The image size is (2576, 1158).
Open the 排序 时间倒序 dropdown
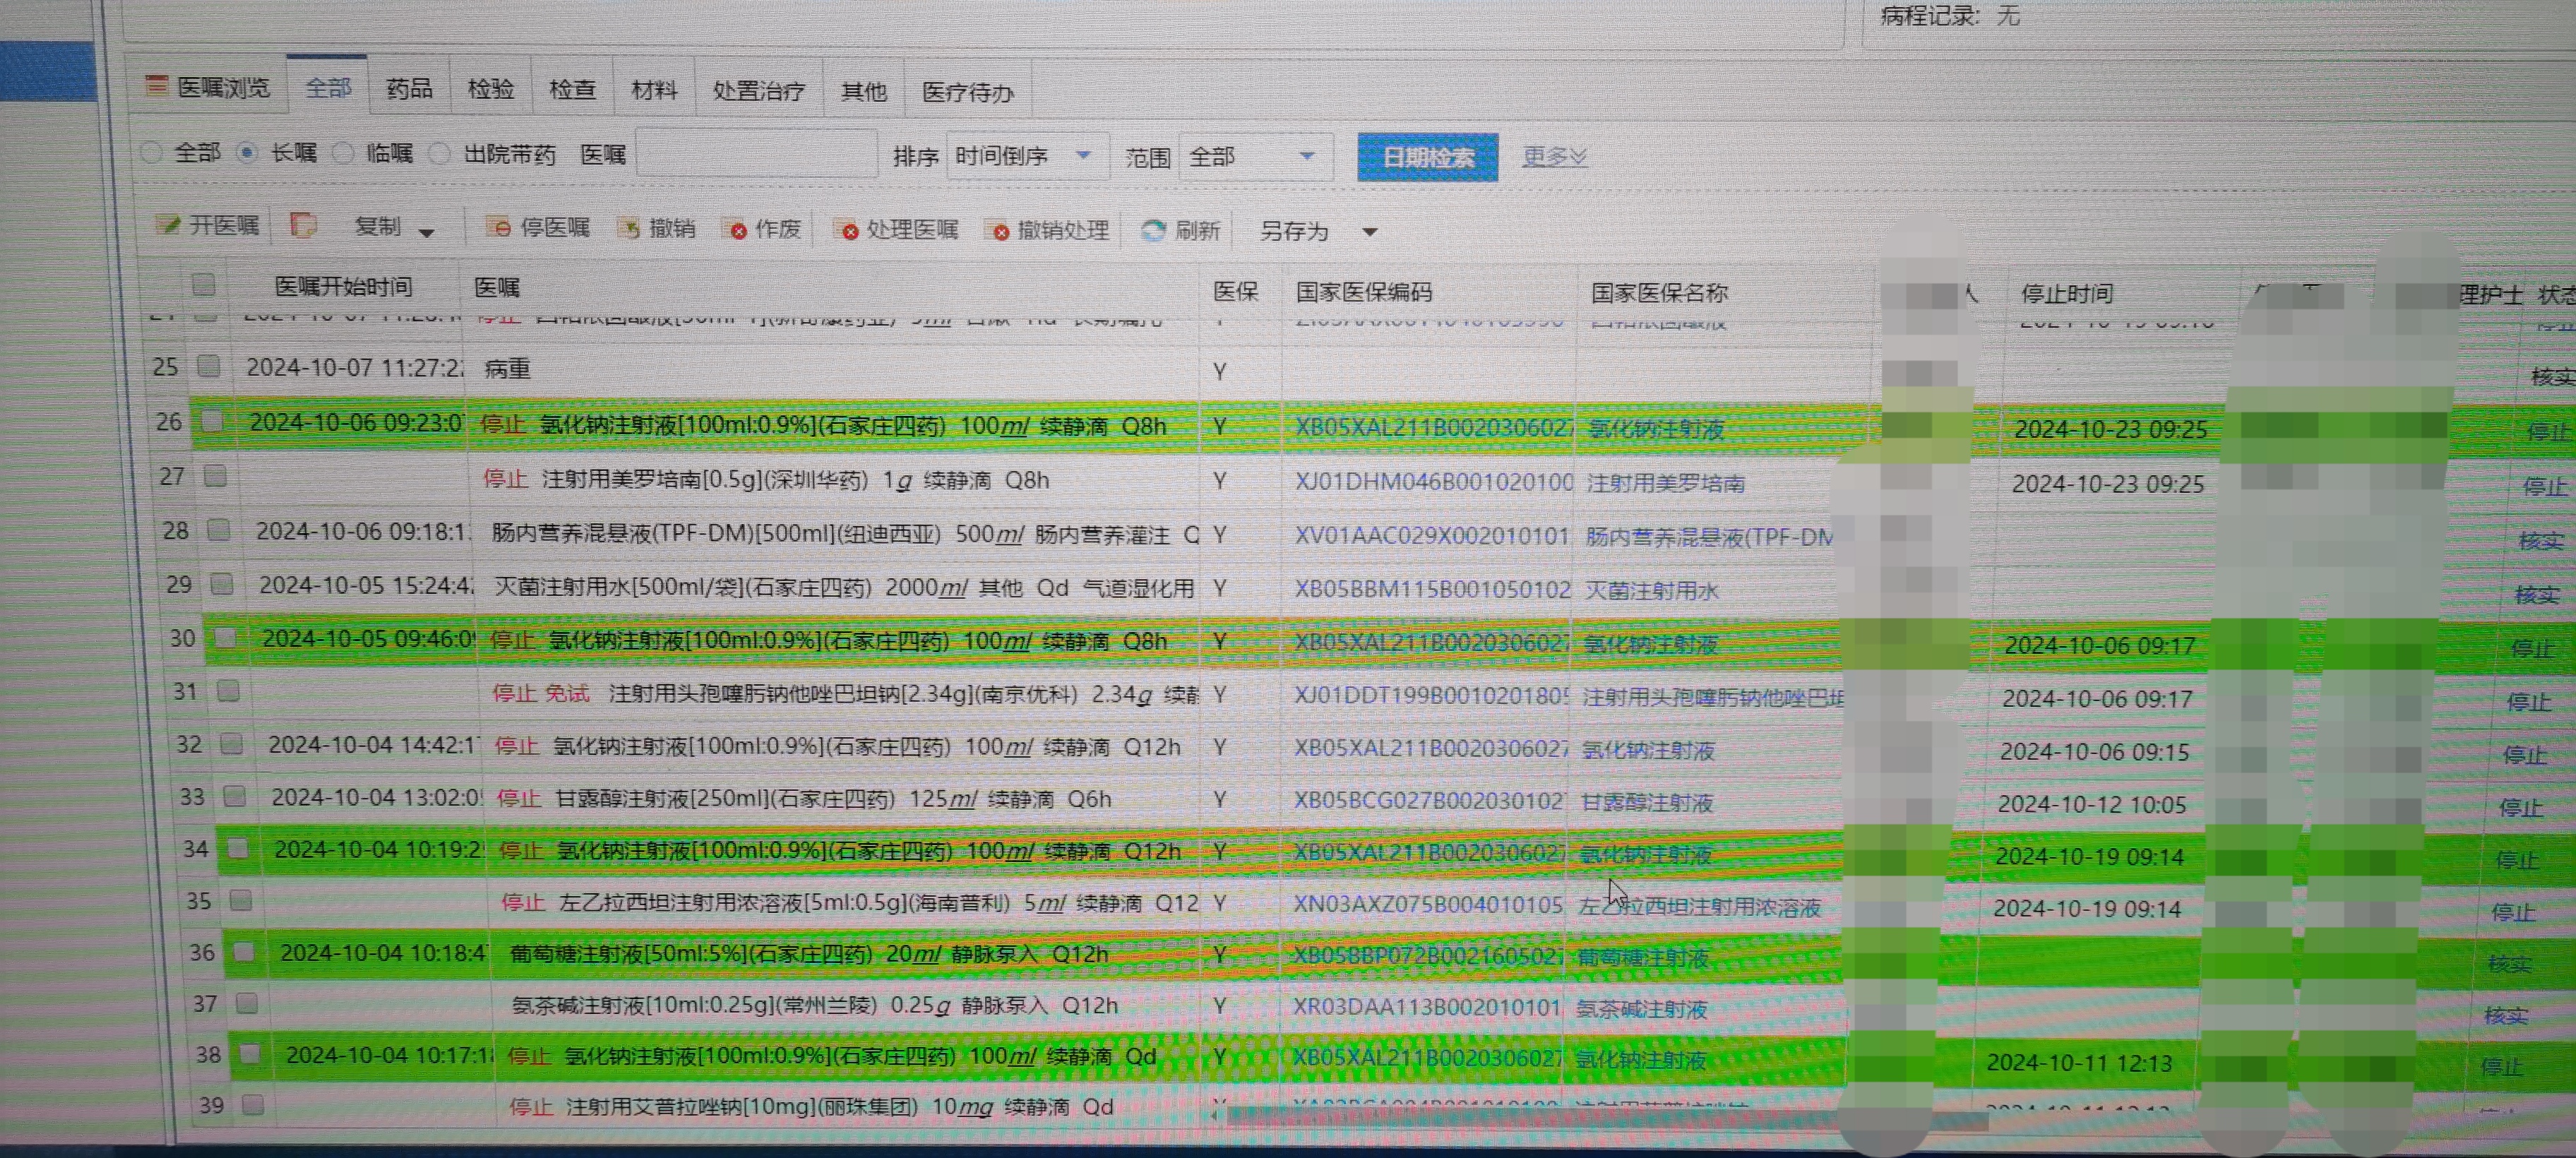coord(1027,156)
